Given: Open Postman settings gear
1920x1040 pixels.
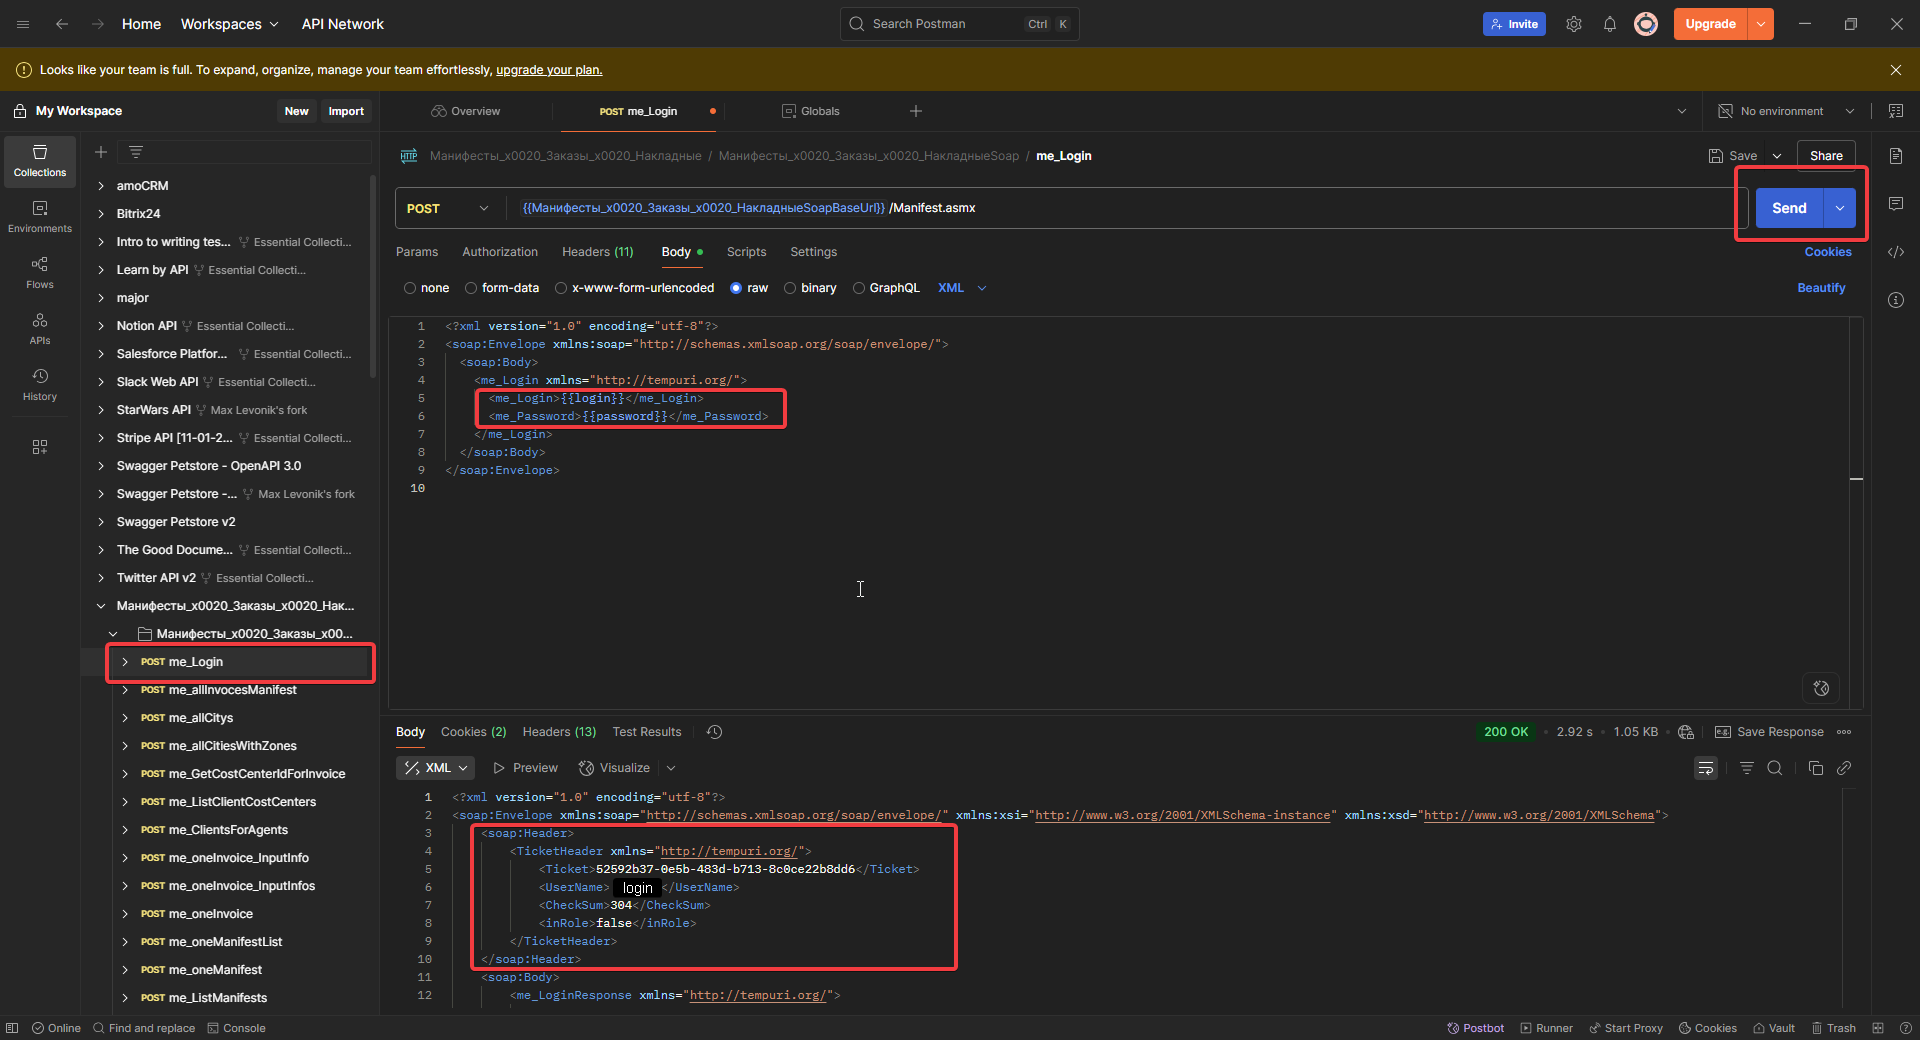Looking at the screenshot, I should point(1574,24).
